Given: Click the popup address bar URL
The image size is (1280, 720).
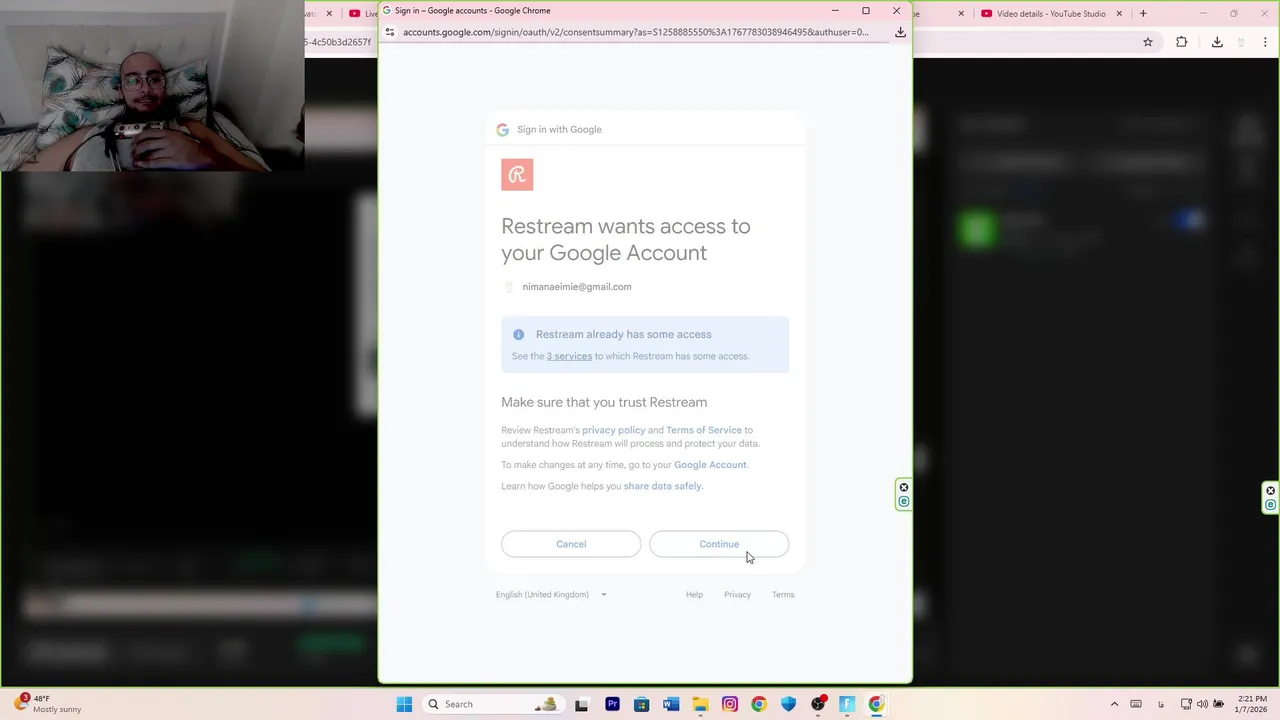Looking at the screenshot, I should click(636, 32).
